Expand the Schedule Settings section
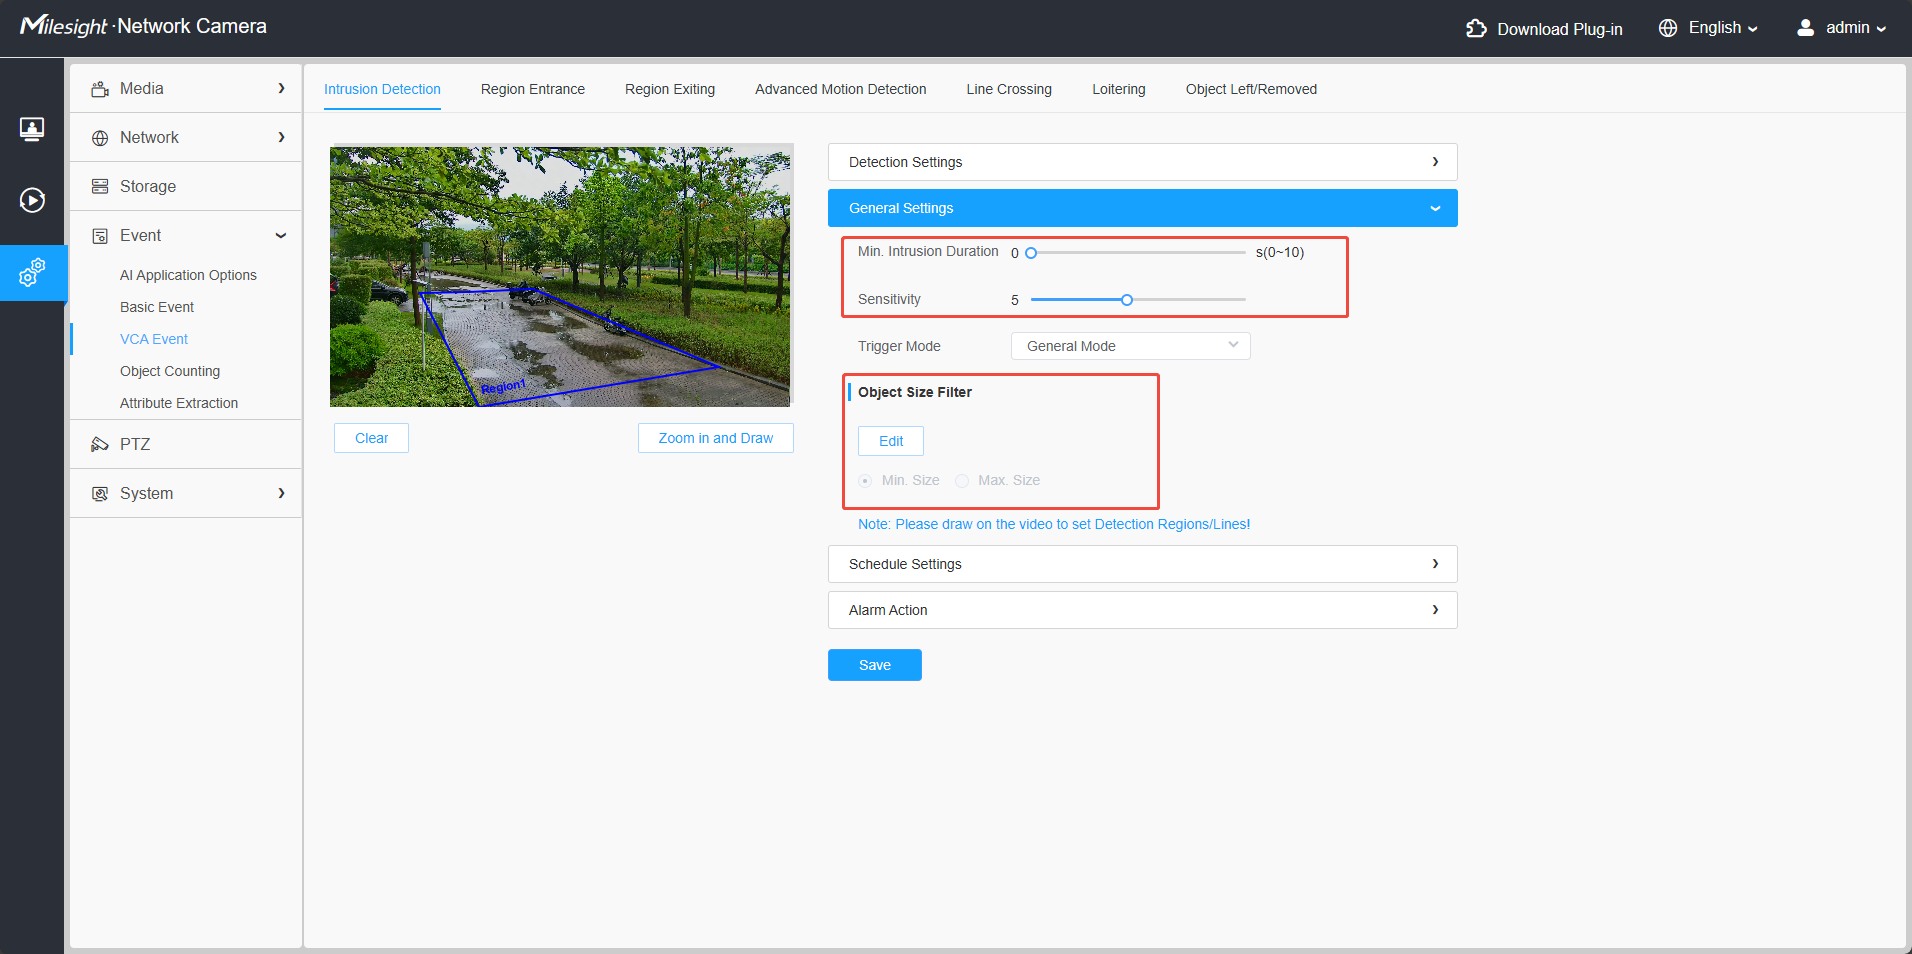Image resolution: width=1912 pixels, height=954 pixels. 1143,564
